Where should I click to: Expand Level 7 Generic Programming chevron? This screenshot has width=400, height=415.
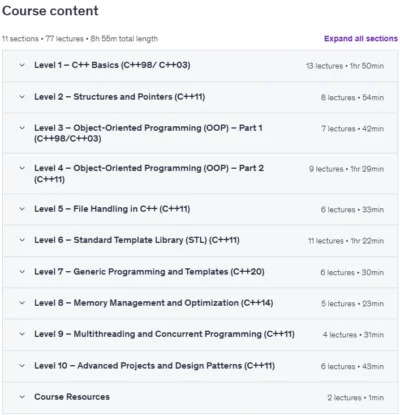click(22, 272)
